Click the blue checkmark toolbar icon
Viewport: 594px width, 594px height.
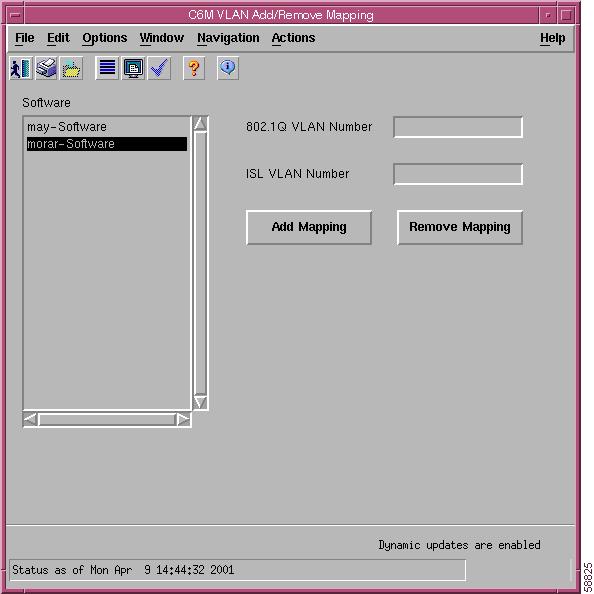[159, 68]
